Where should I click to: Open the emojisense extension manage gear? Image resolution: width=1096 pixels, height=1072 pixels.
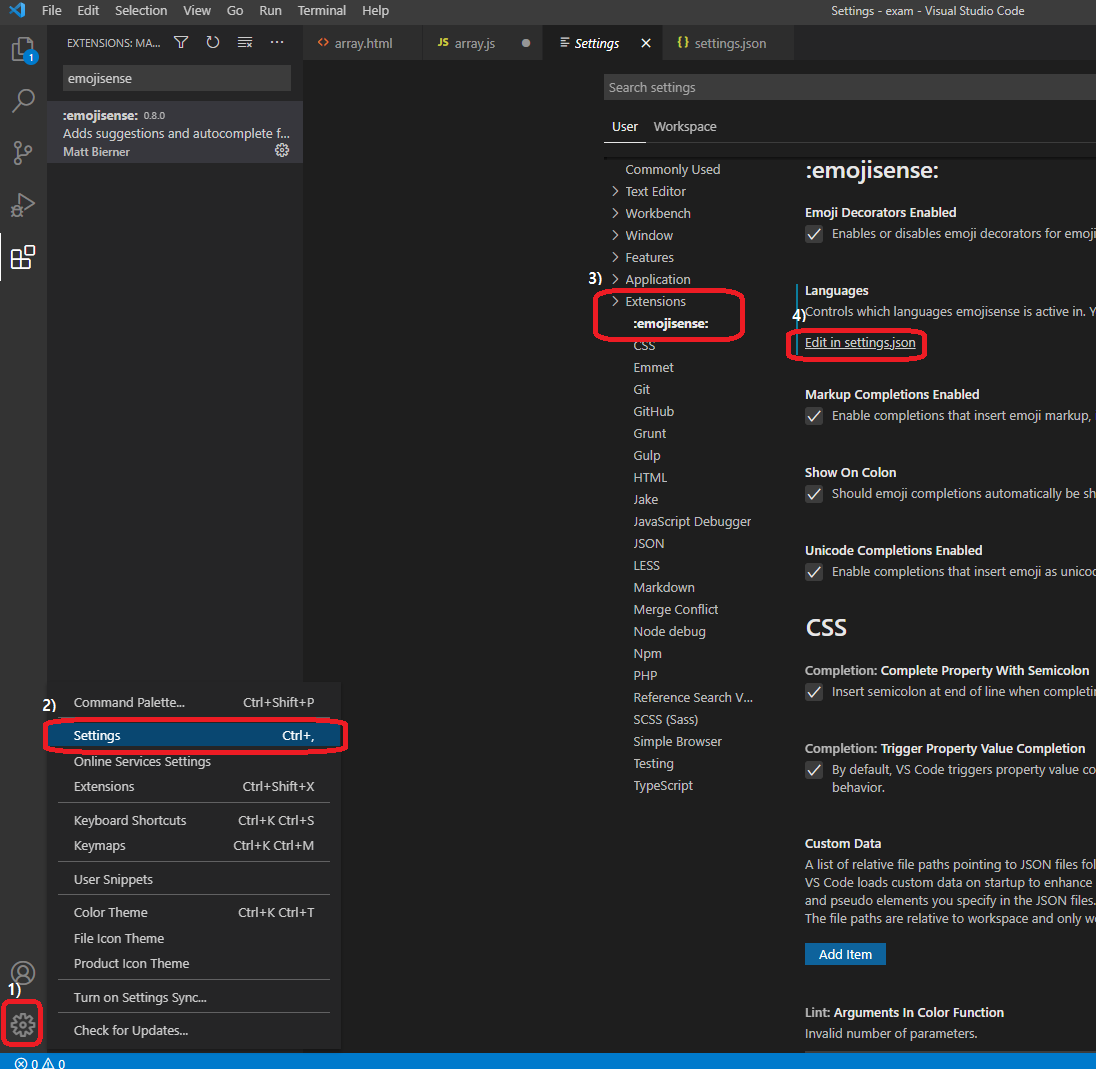pos(282,150)
